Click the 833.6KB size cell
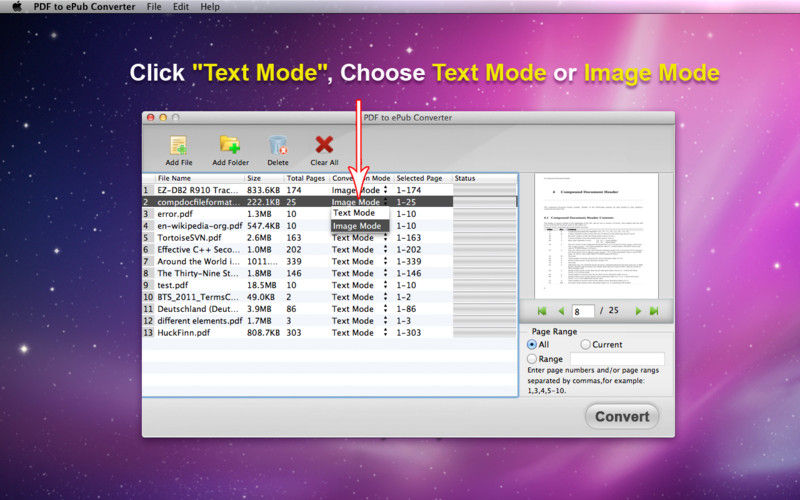The image size is (800, 500). [x=263, y=190]
